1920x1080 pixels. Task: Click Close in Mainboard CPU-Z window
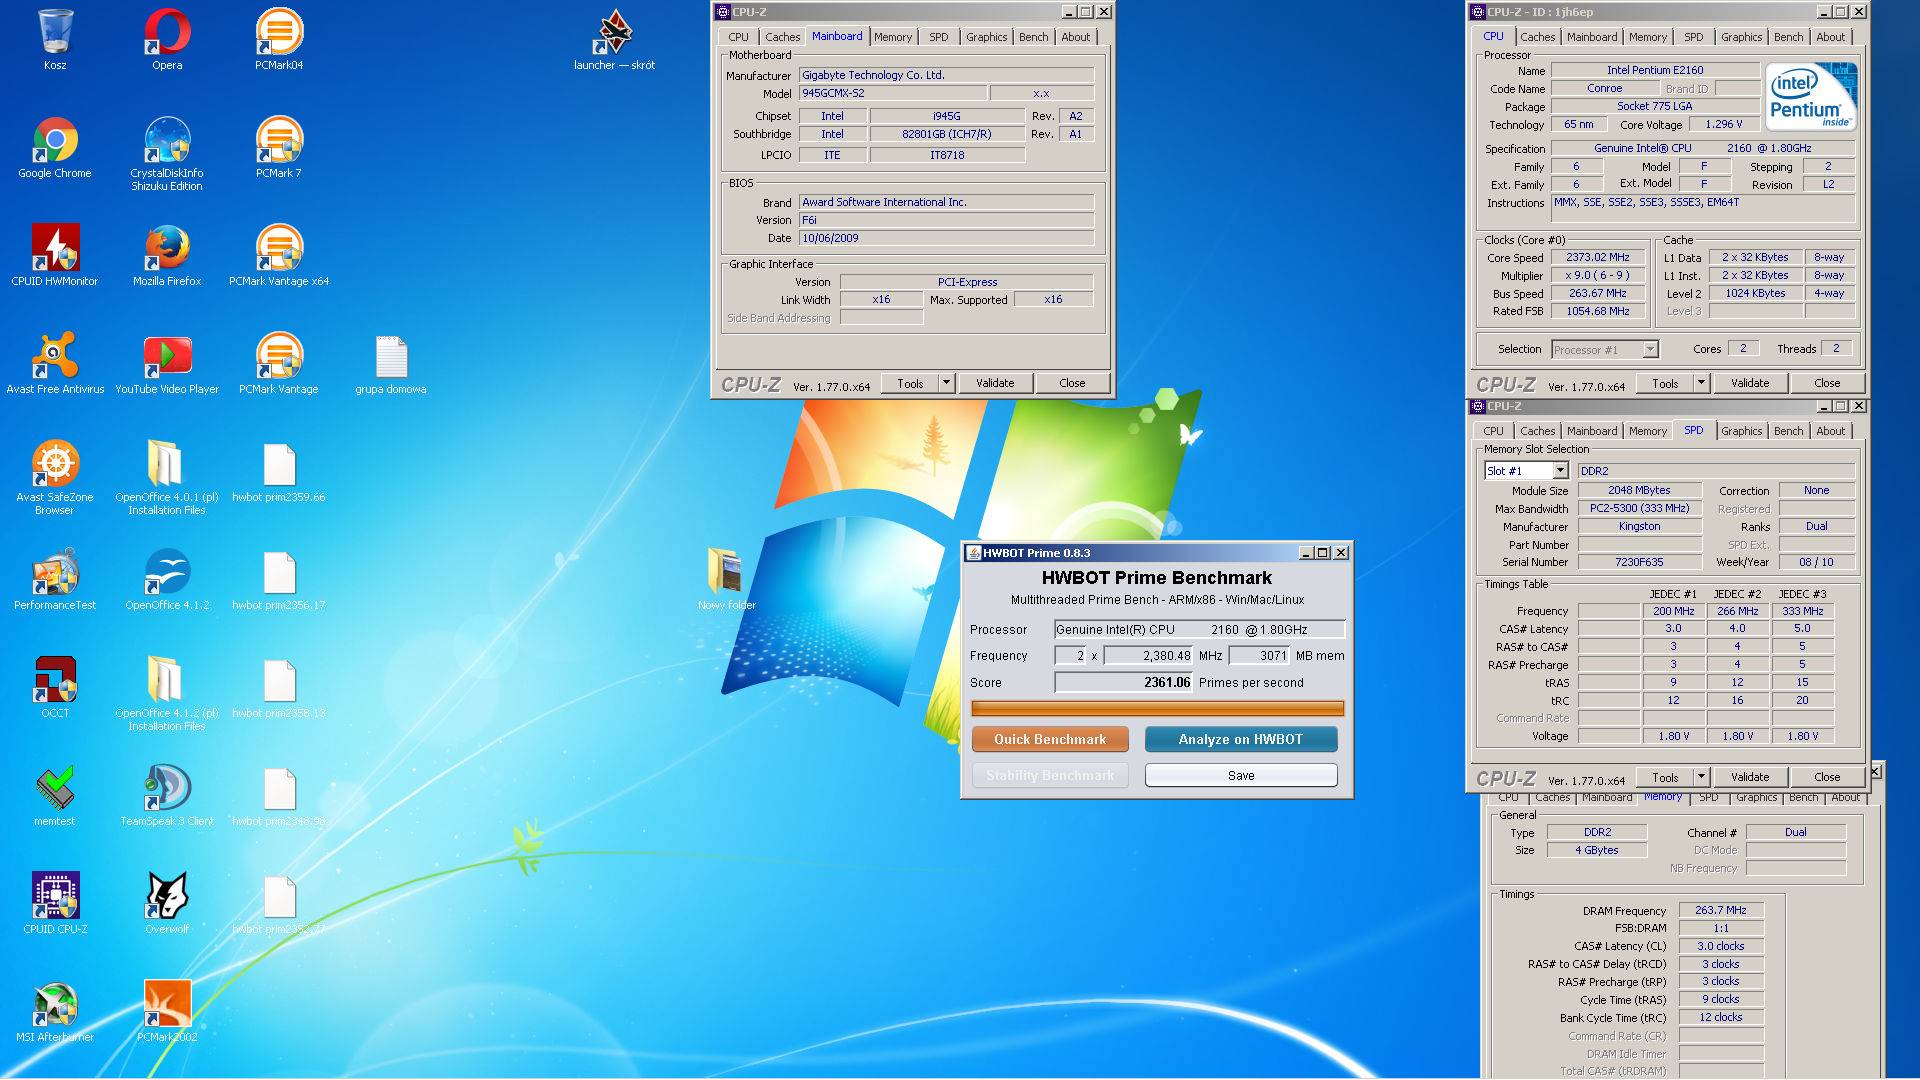coord(1072,383)
